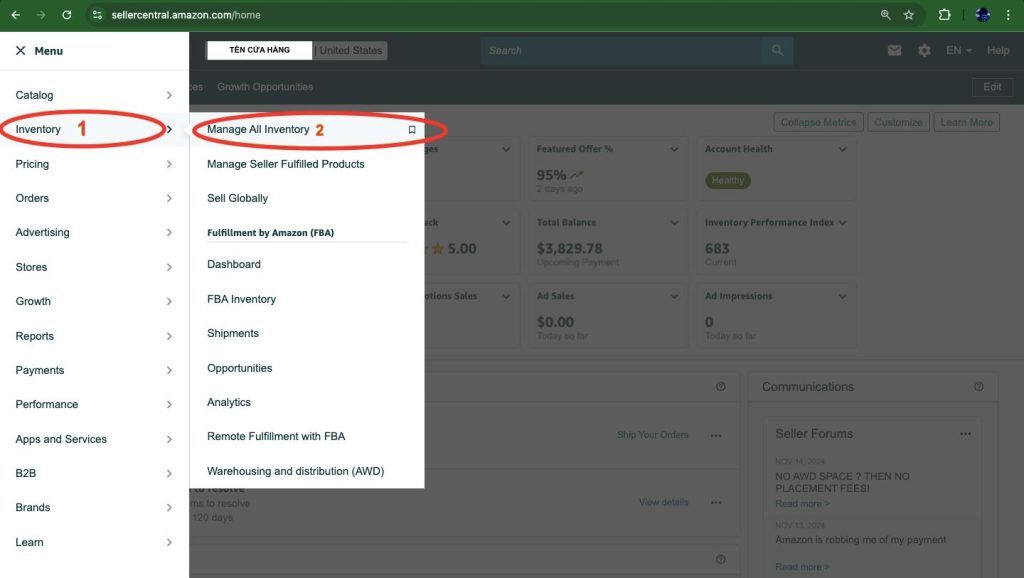
Task: Expand the Catalog submenu
Action: click(x=168, y=95)
